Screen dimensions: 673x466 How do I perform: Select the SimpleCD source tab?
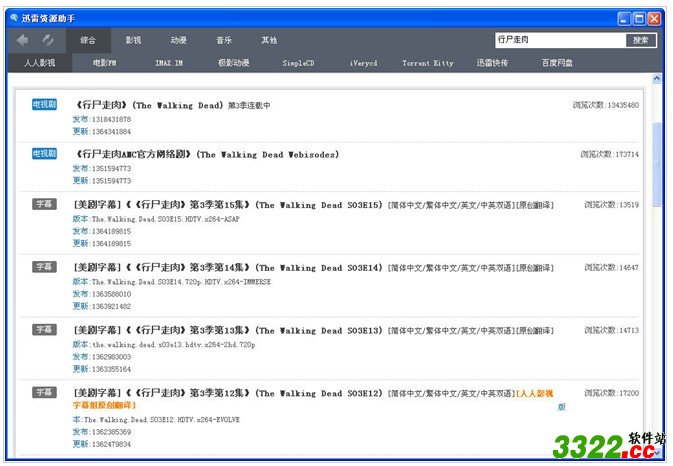click(298, 63)
